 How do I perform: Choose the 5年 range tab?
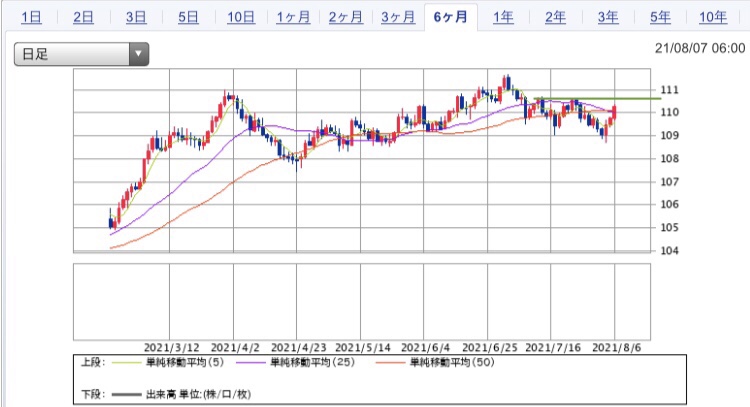coord(660,18)
